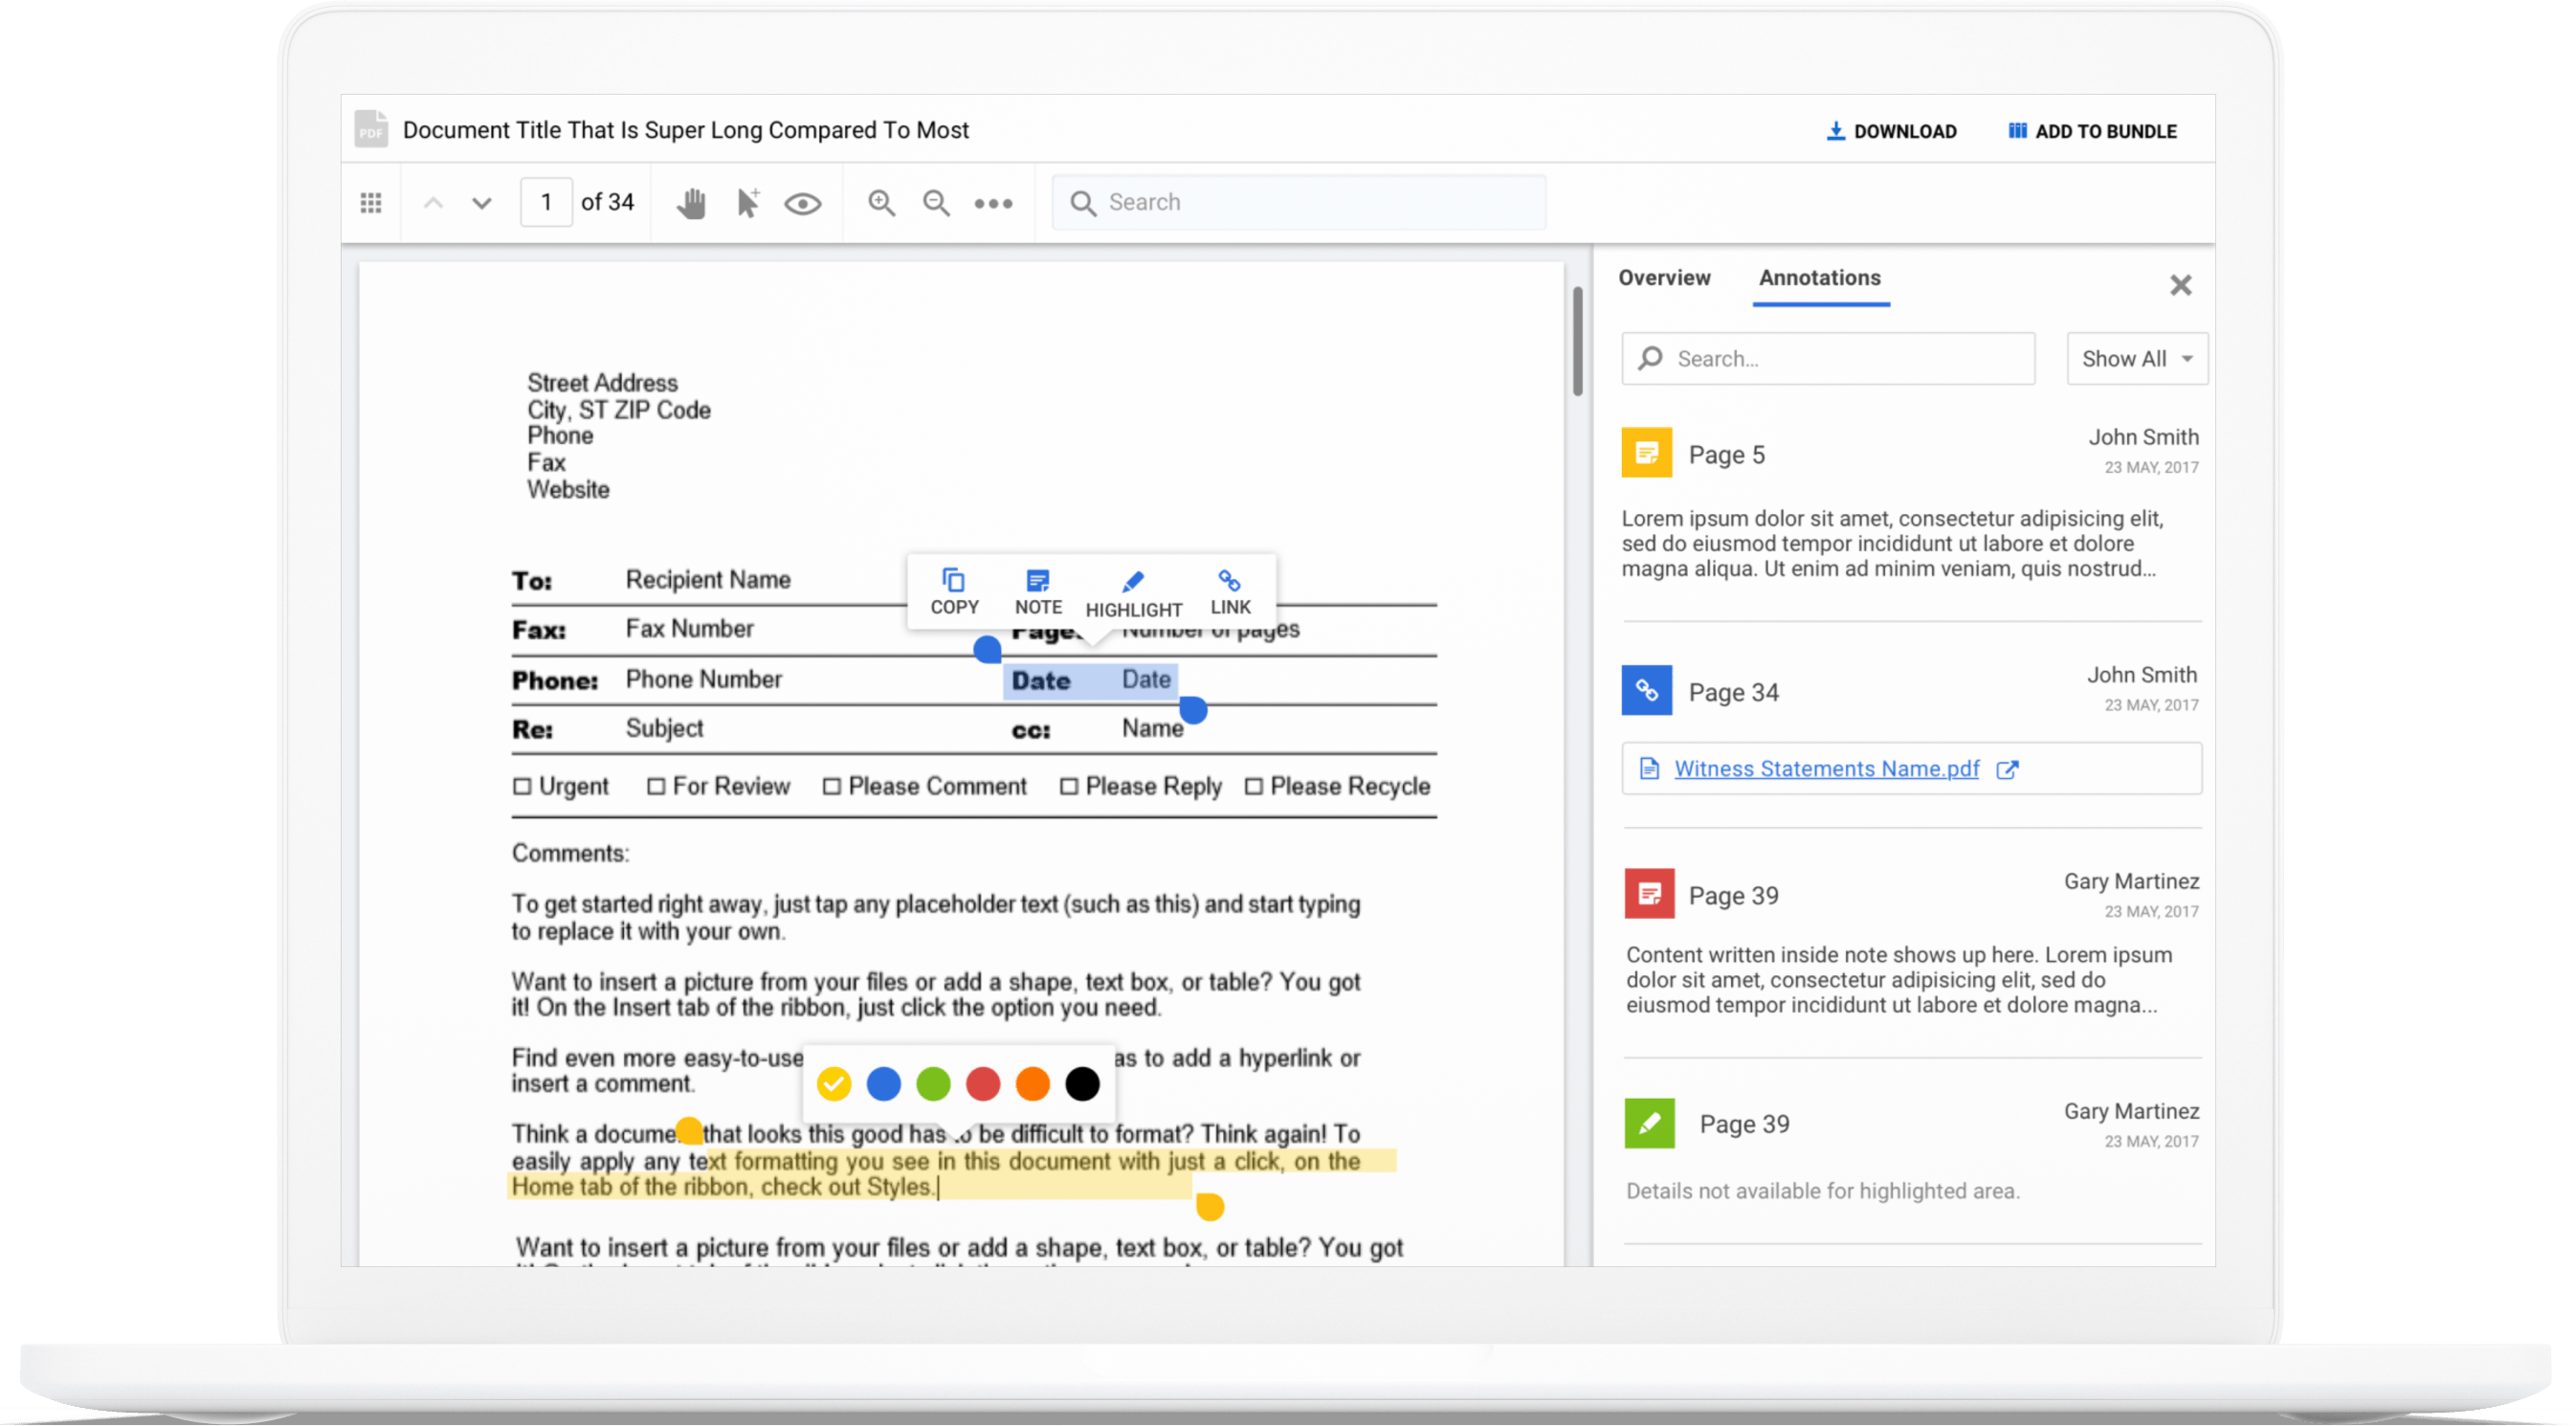
Task: Check the Please Reply checkbox
Action: click(1069, 787)
